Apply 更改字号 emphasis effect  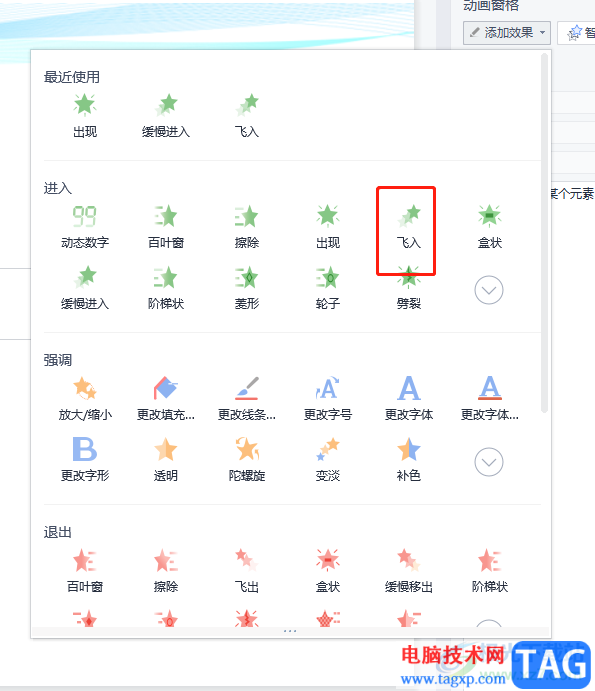click(328, 398)
